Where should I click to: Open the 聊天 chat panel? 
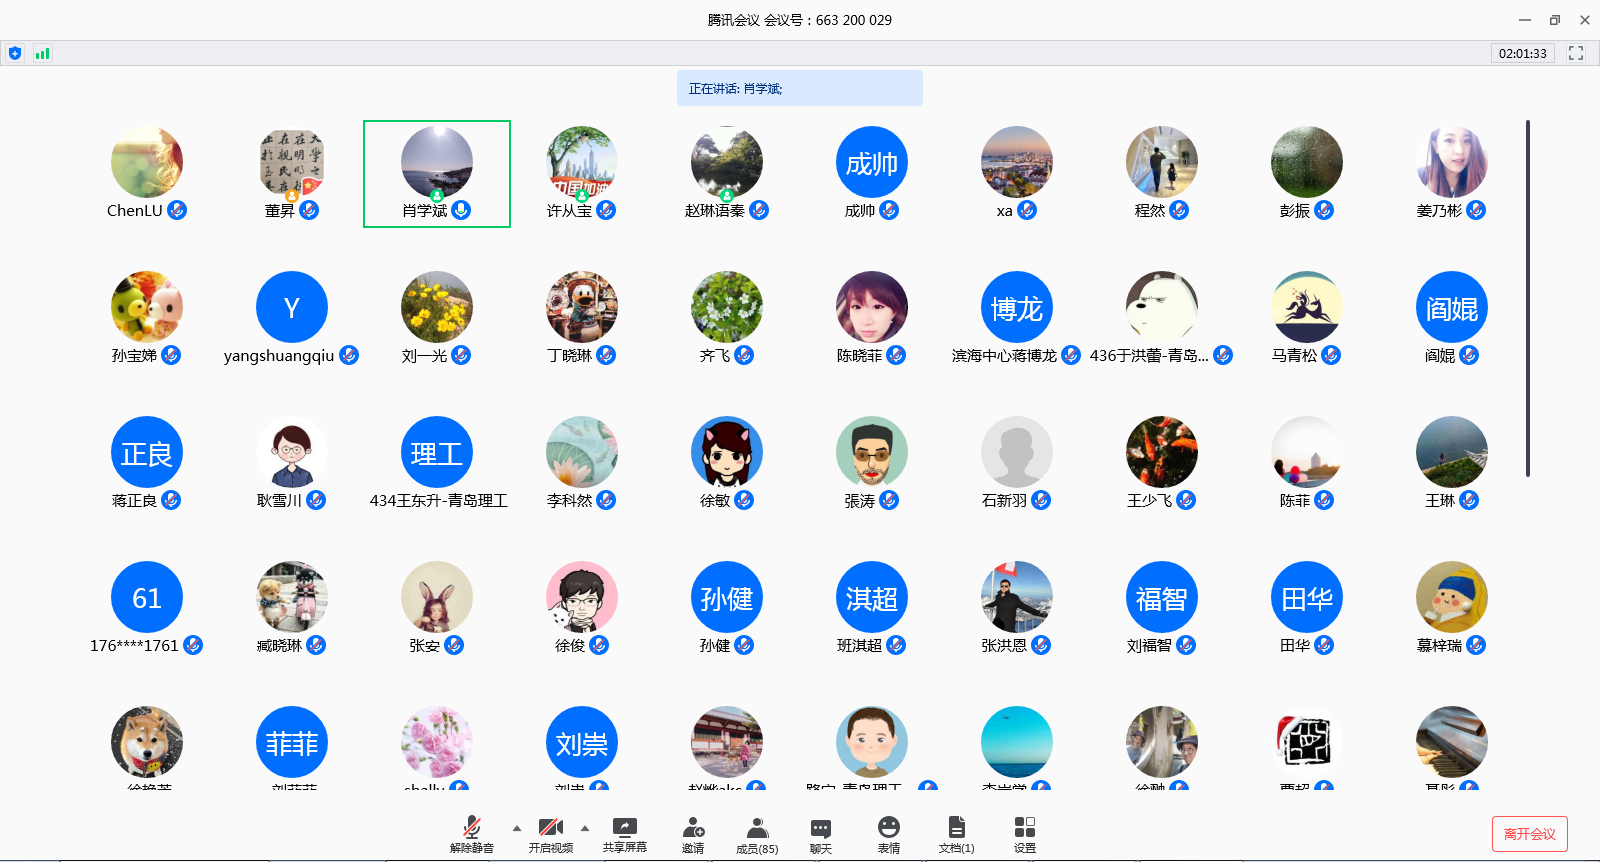coord(821,834)
